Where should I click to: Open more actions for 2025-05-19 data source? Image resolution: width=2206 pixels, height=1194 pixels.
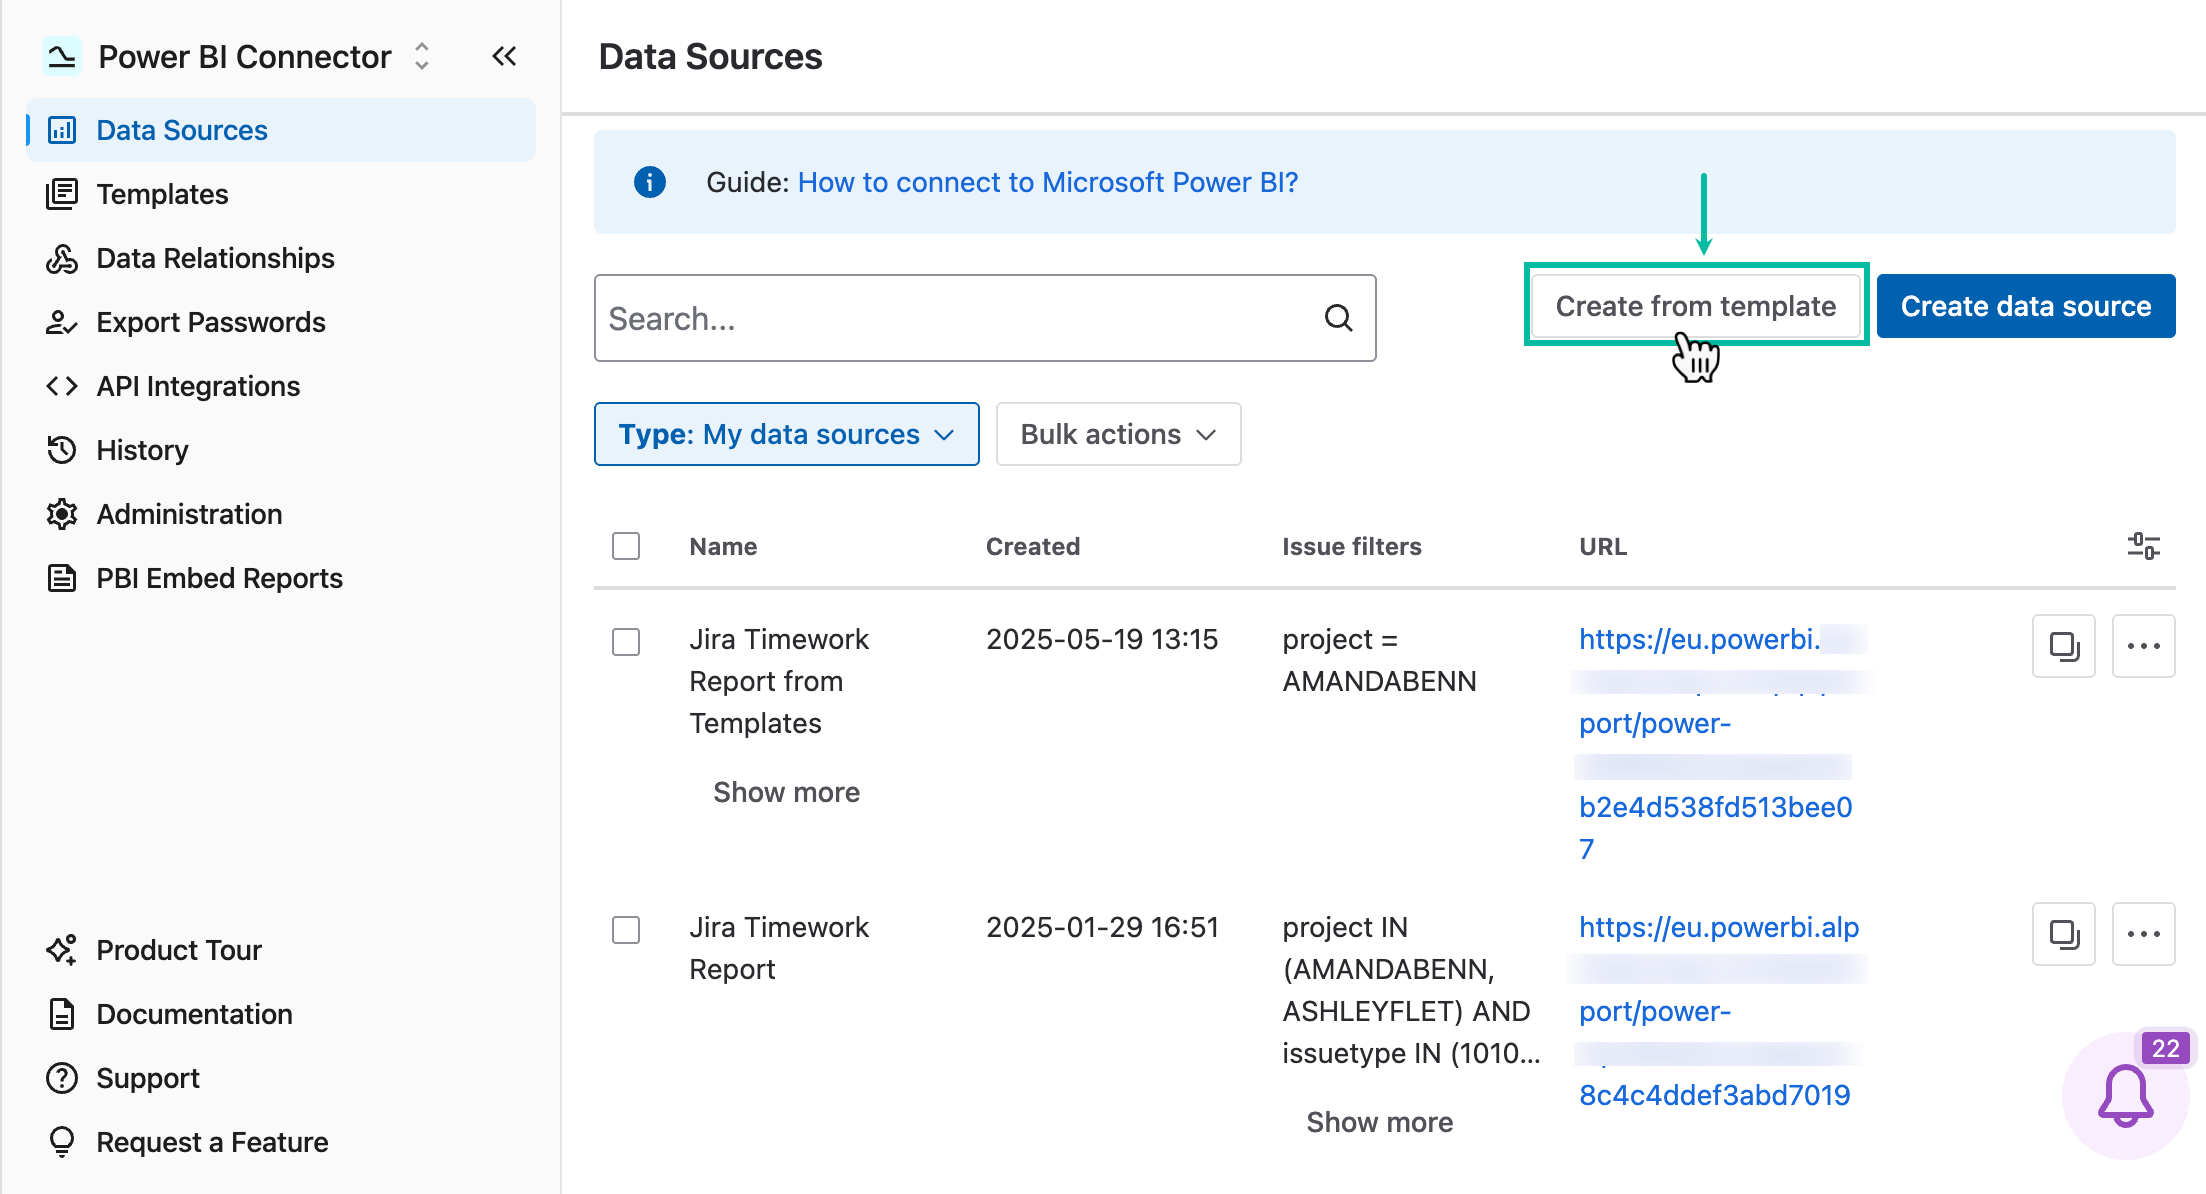pyautogui.click(x=2144, y=646)
